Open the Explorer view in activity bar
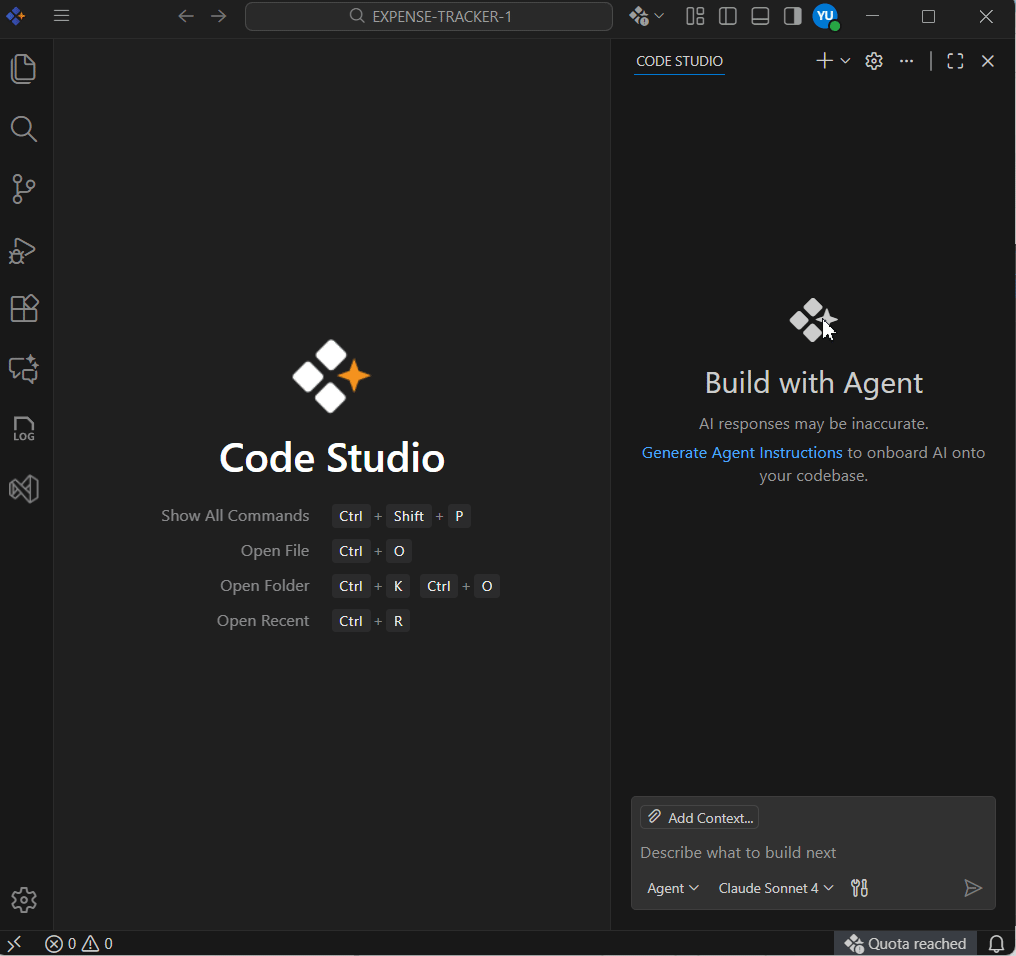The image size is (1016, 956). click(x=24, y=69)
